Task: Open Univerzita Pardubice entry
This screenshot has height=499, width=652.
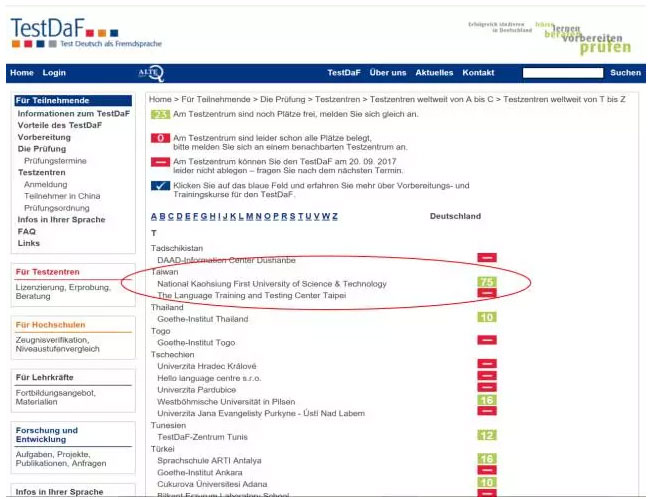Action: click(x=196, y=390)
